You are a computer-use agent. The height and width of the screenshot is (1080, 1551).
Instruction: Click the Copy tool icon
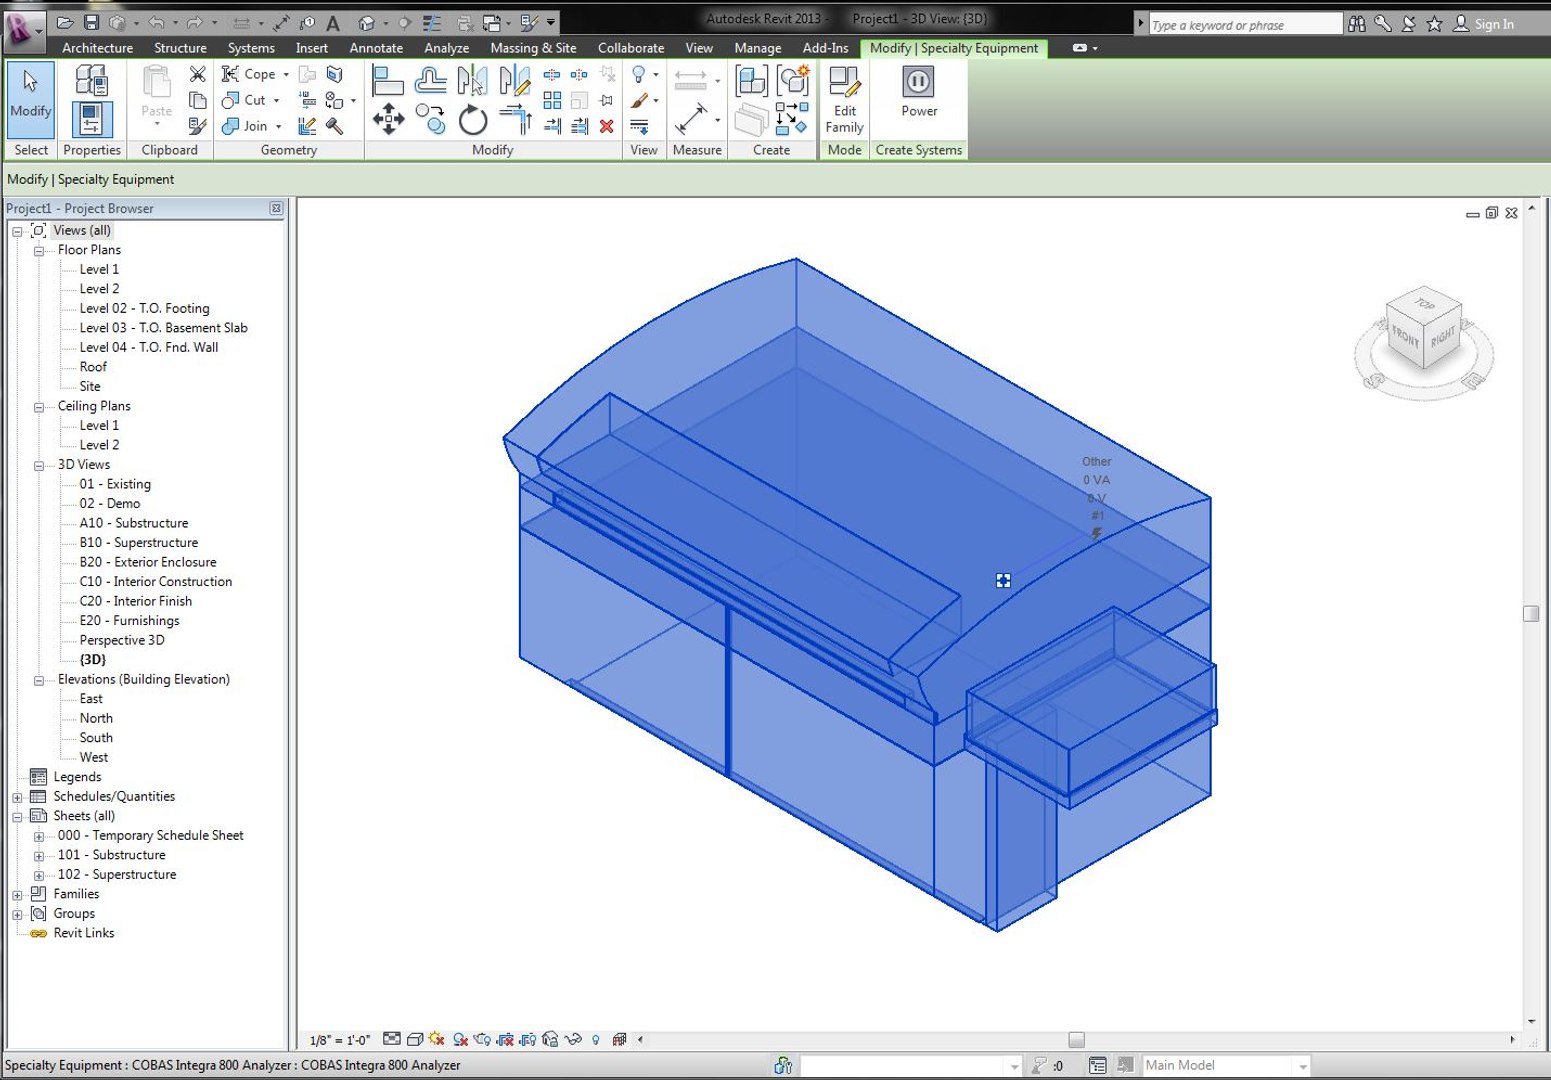[430, 119]
